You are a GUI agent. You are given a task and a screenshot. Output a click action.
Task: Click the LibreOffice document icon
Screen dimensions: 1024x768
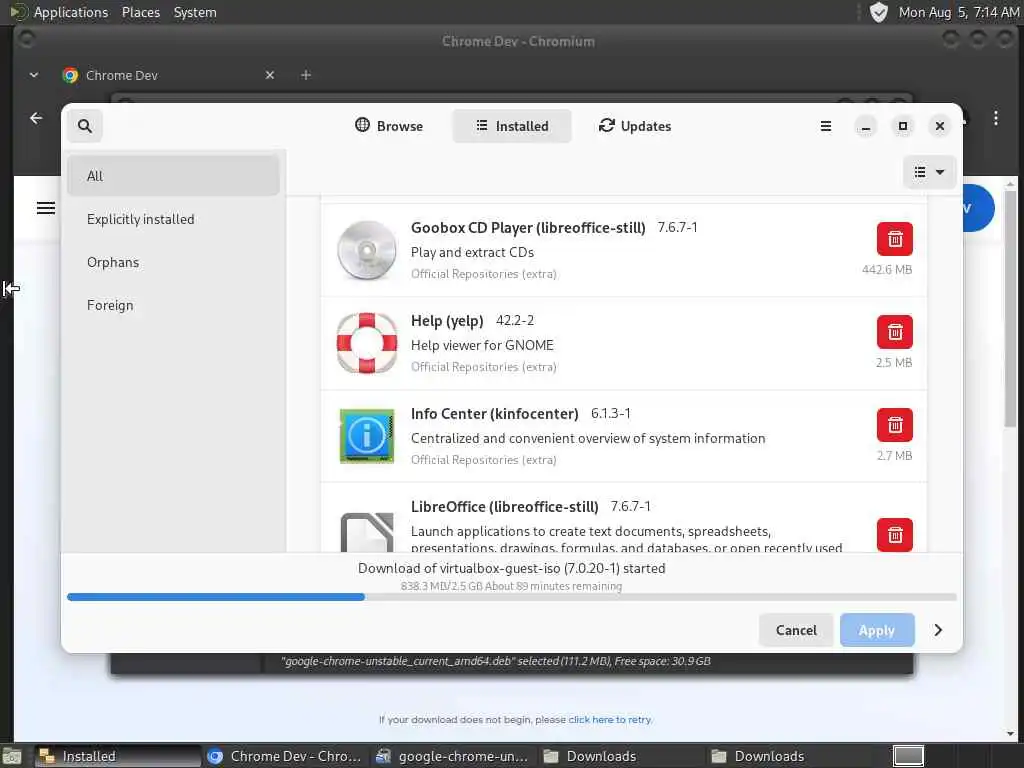(x=366, y=532)
